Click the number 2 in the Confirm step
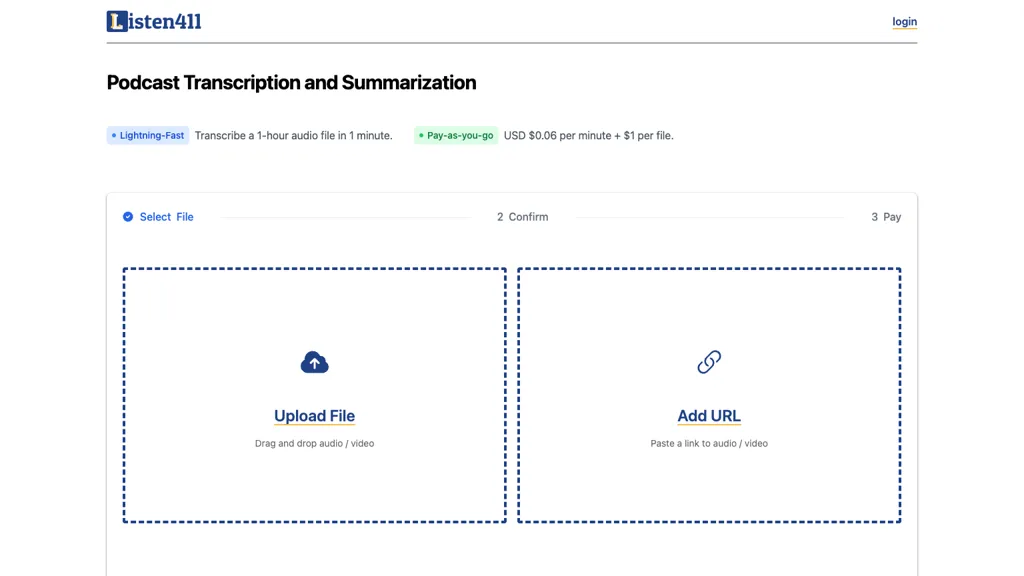The height and width of the screenshot is (576, 1024). tap(500, 217)
